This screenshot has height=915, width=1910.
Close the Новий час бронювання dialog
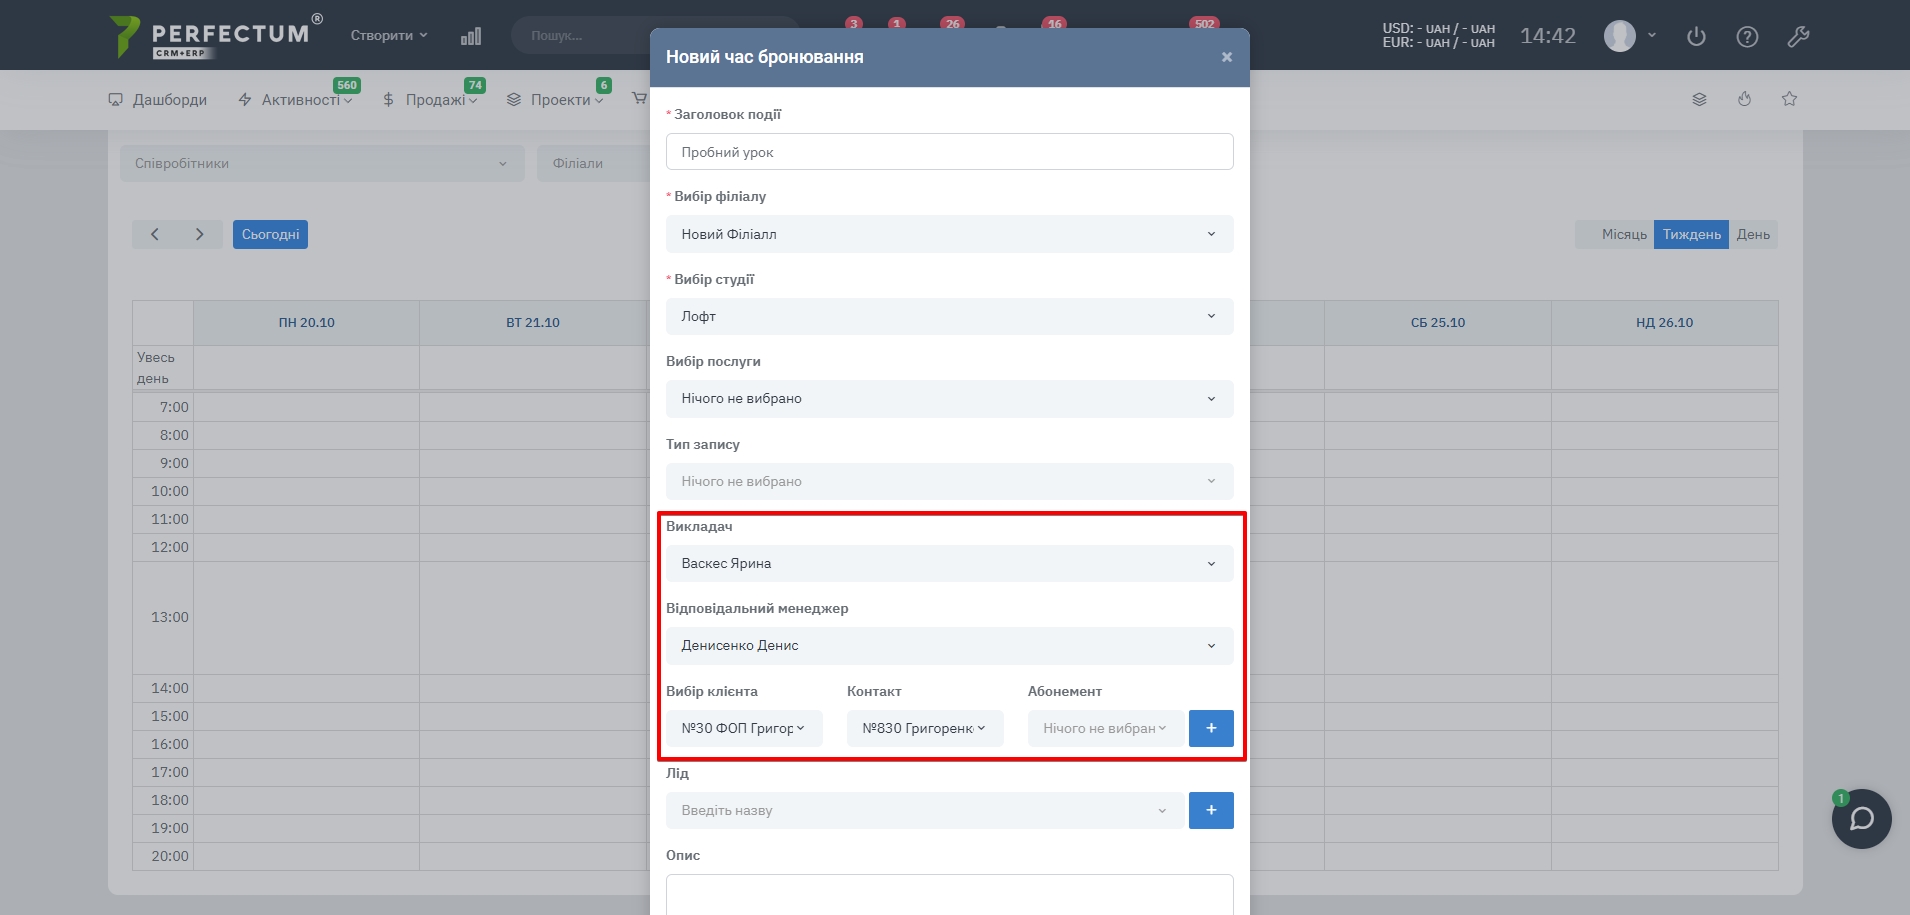(1226, 57)
